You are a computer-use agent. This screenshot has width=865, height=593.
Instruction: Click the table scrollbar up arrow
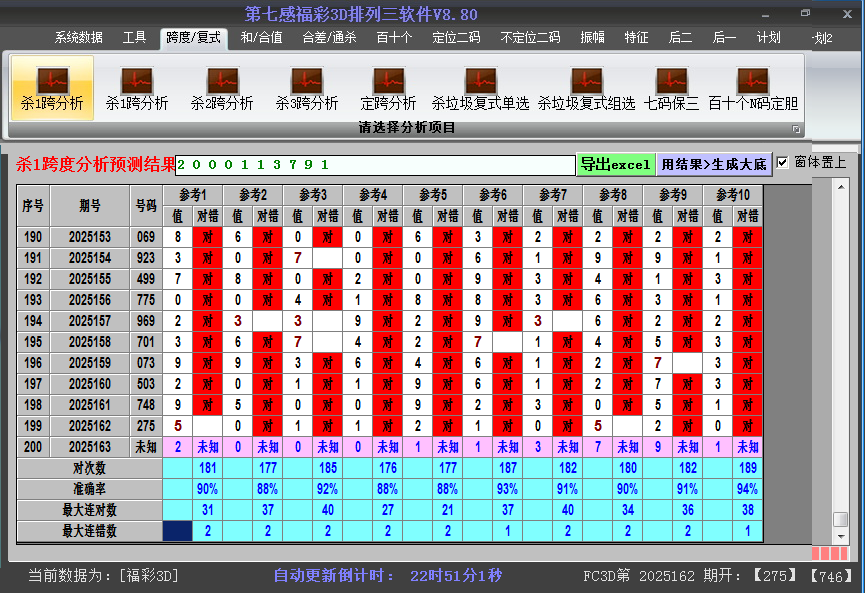click(x=841, y=188)
